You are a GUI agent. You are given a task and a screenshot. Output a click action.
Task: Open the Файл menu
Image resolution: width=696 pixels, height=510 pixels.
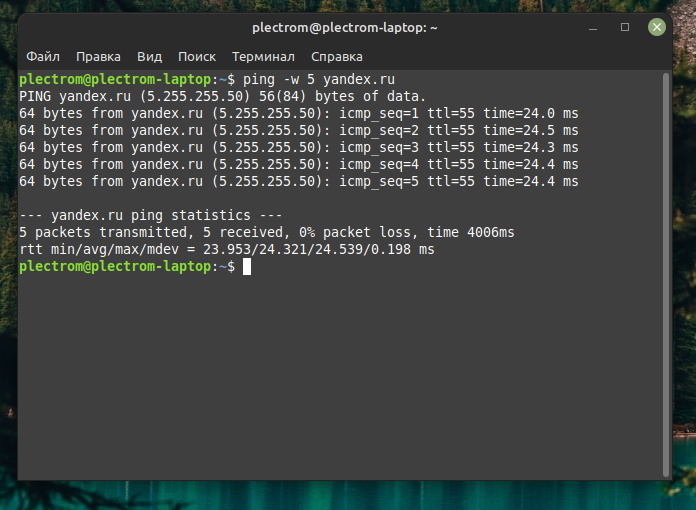(x=43, y=57)
